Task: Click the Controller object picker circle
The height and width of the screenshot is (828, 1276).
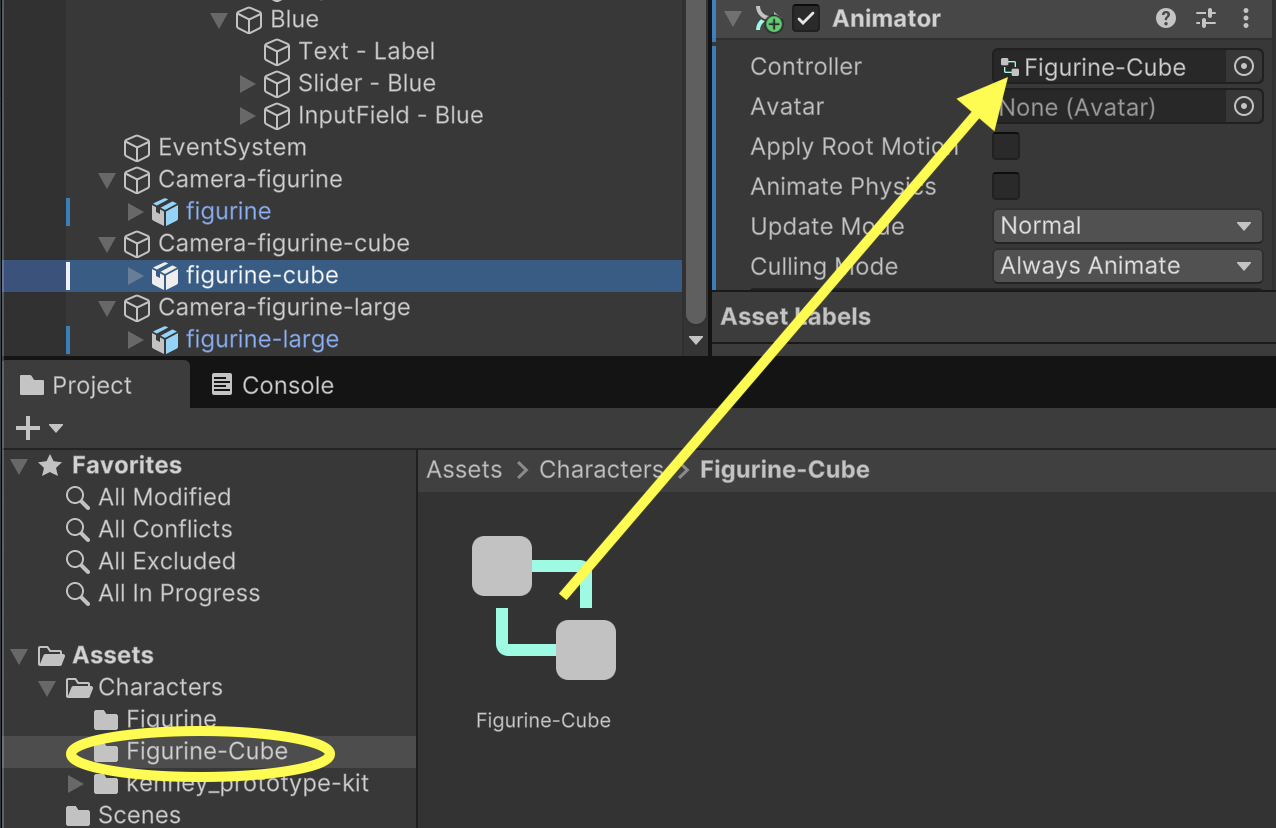Action: click(x=1243, y=67)
